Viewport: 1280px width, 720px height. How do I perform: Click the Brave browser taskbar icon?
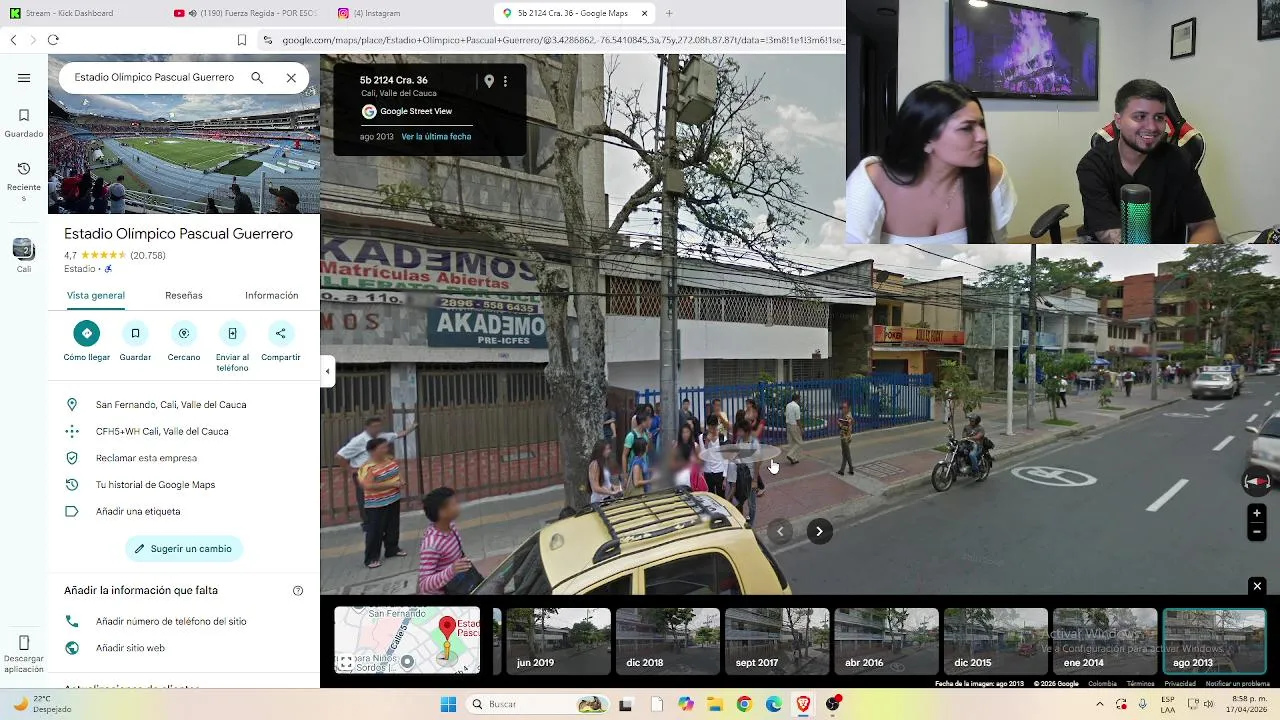pyautogui.click(x=803, y=704)
